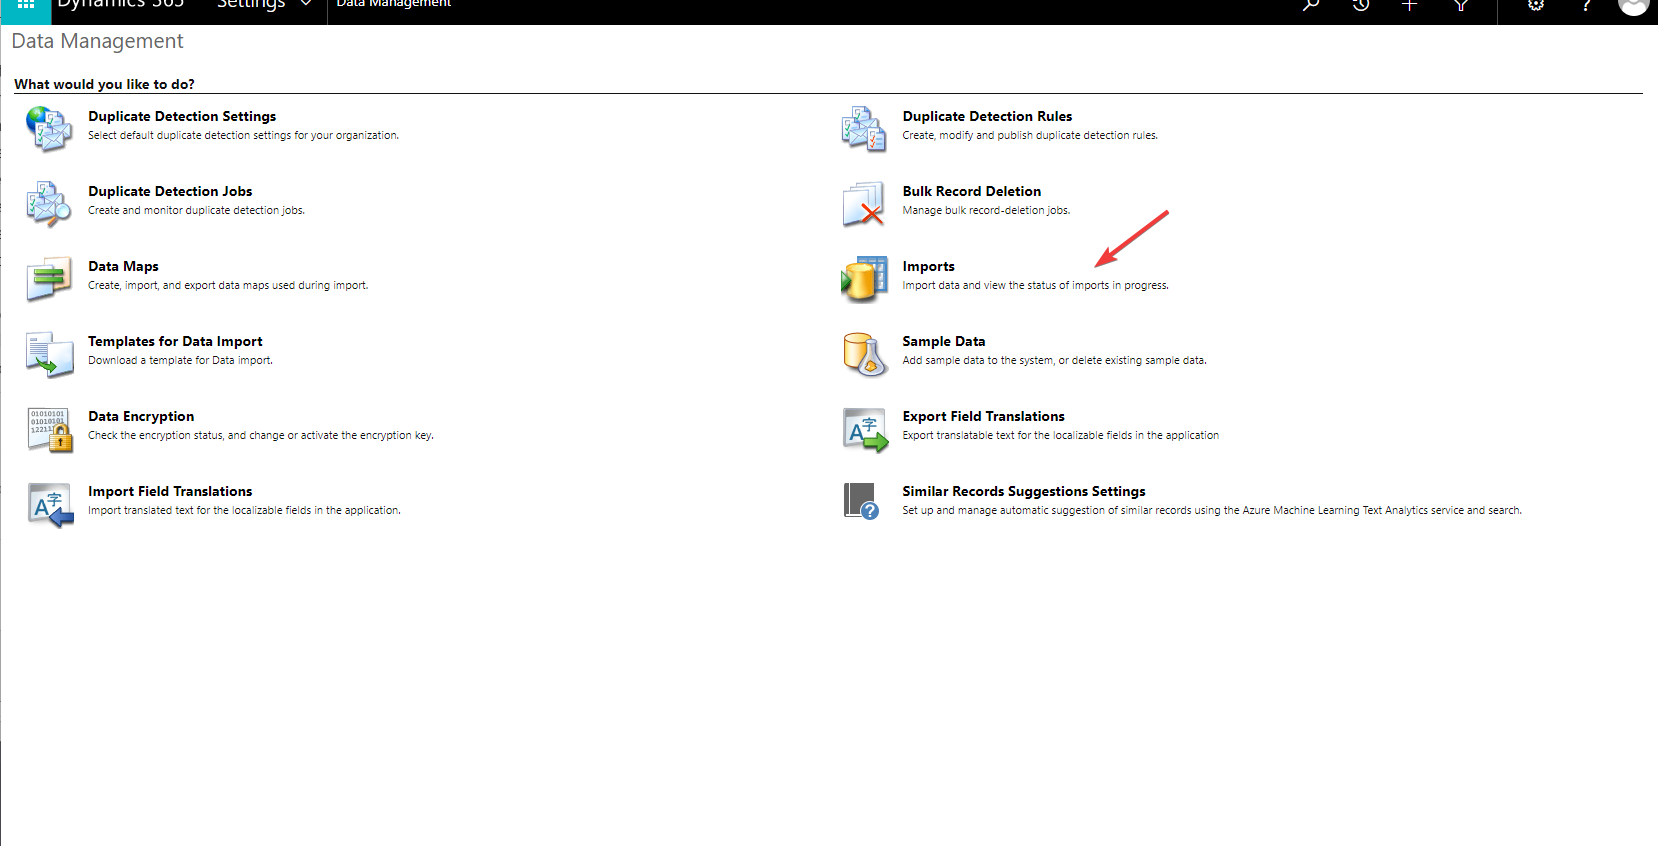Click the Duplicate Detection Jobs magnifier icon
This screenshot has width=1658, height=846.
(x=49, y=204)
